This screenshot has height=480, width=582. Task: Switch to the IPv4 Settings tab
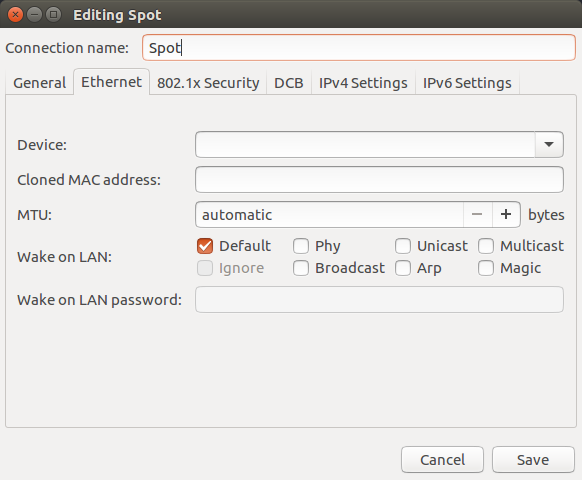[363, 83]
